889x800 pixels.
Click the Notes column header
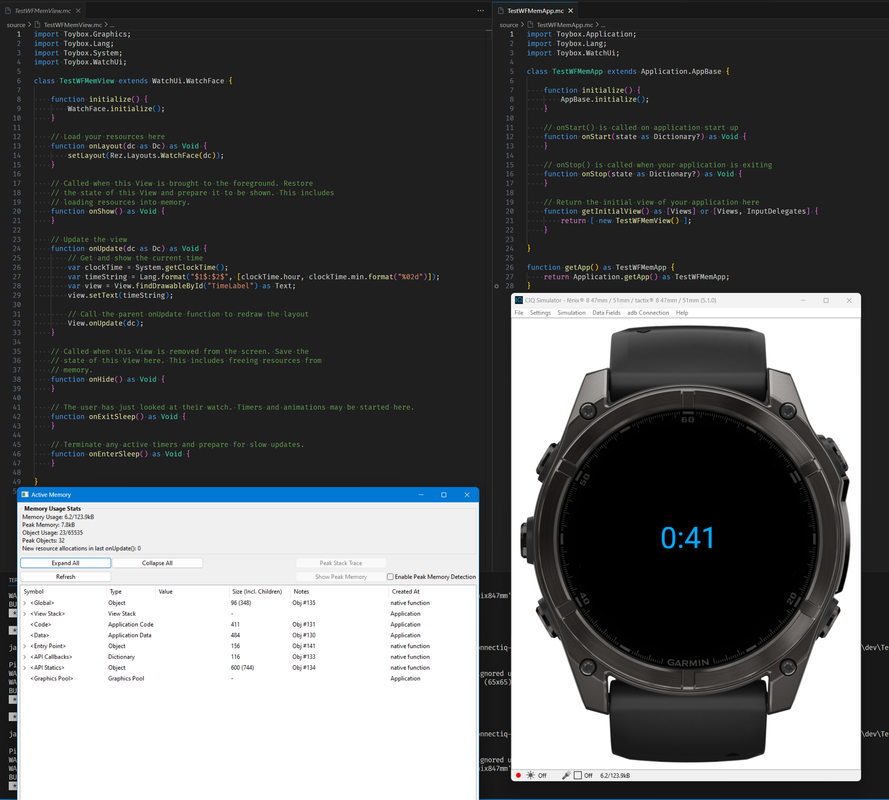(338, 591)
